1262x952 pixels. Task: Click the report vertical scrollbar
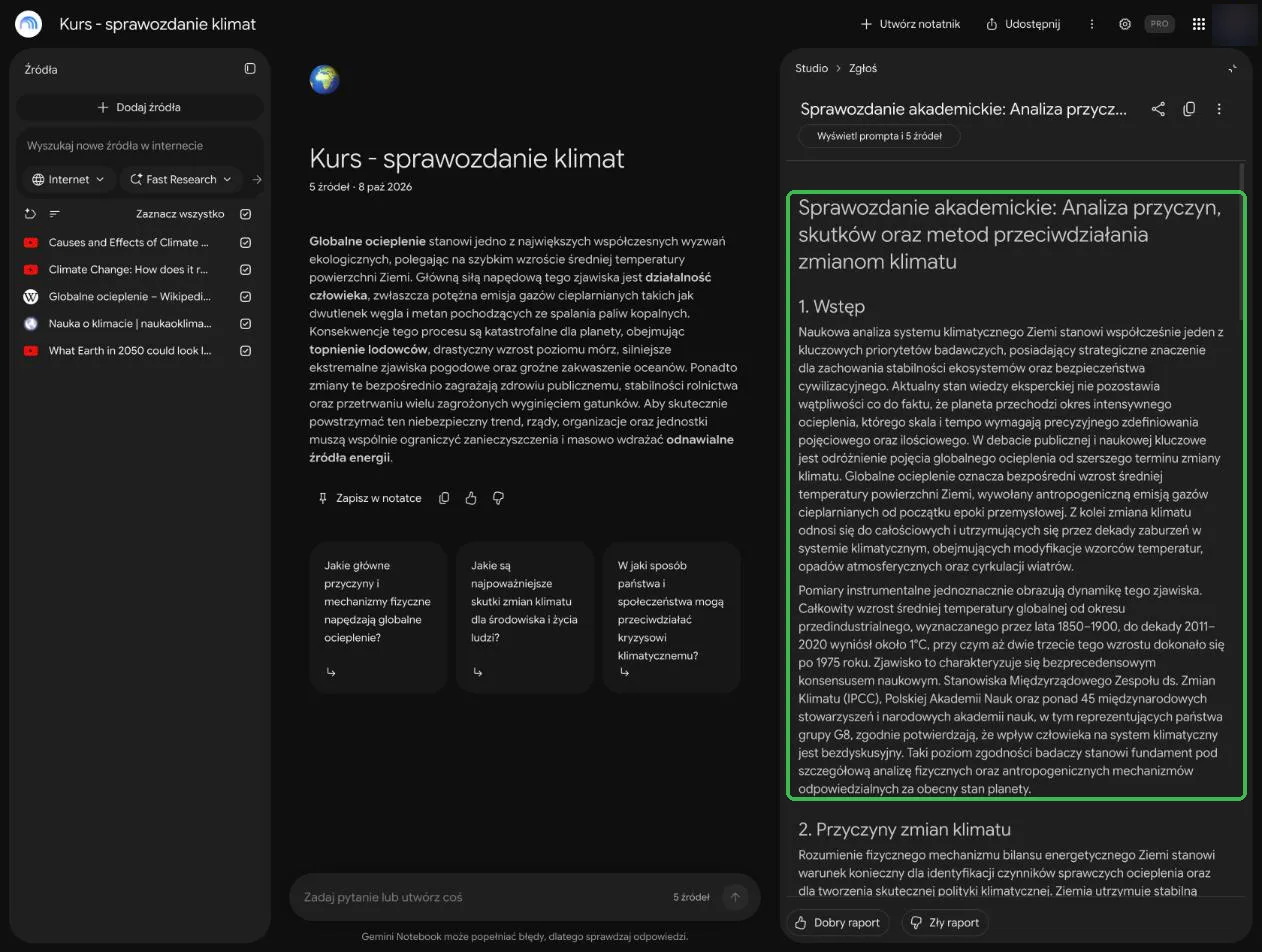click(x=1242, y=240)
